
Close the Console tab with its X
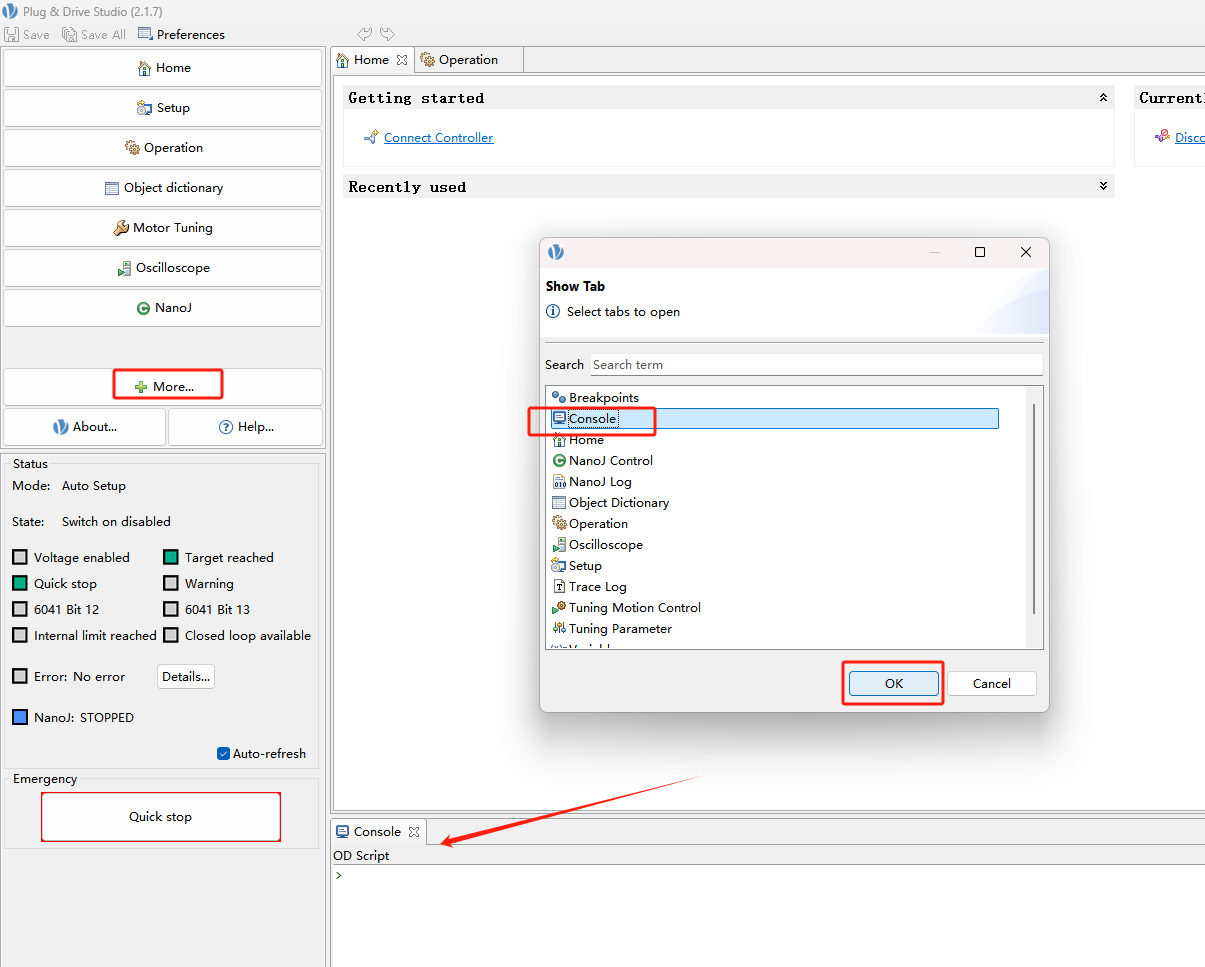pos(414,832)
